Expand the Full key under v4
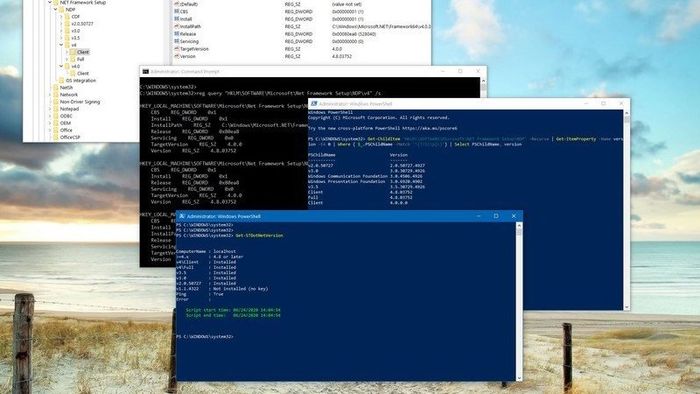Screen dimensions: 700x394 coord(67,59)
